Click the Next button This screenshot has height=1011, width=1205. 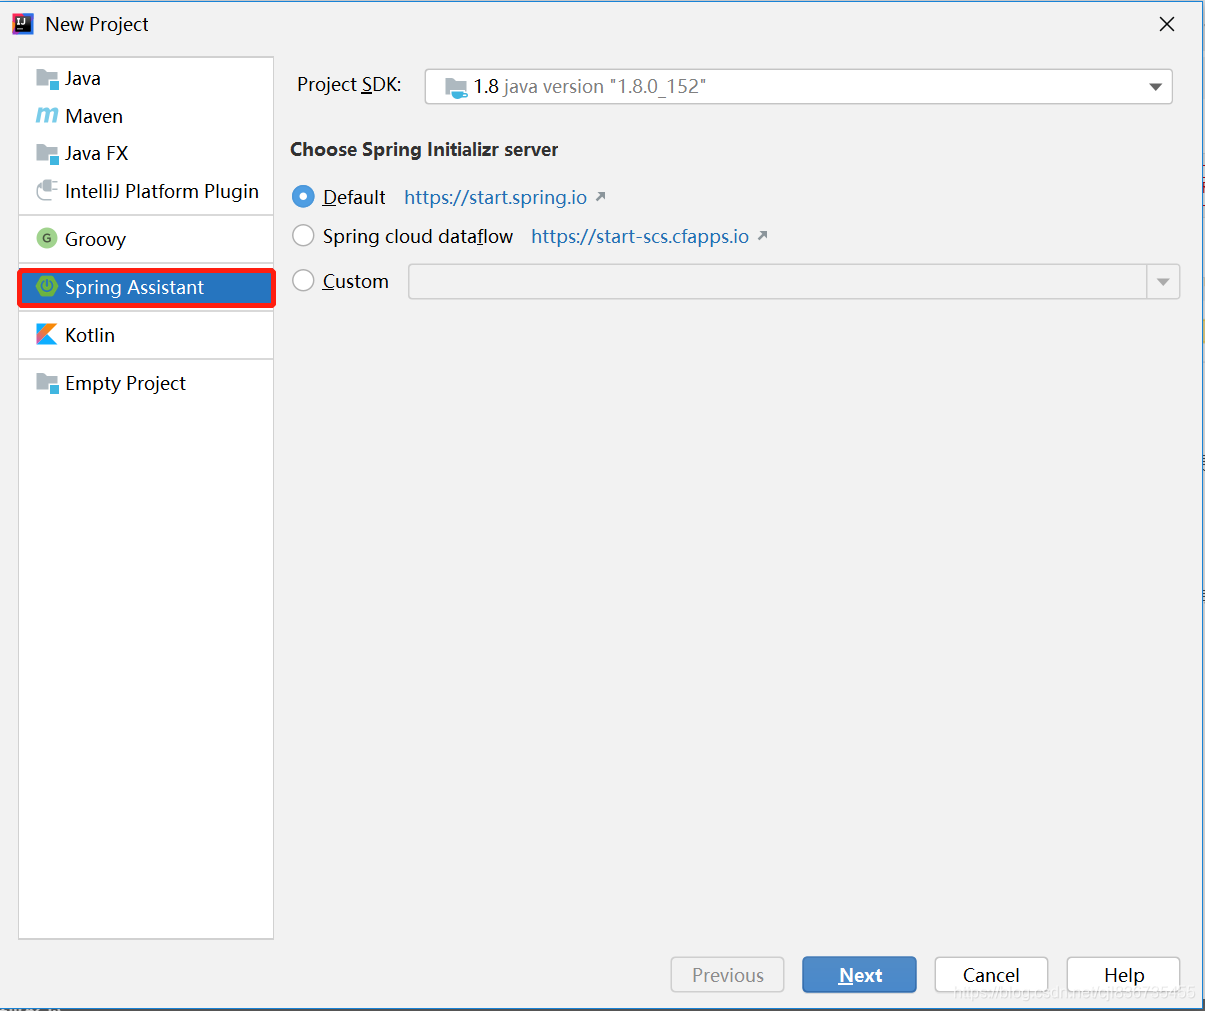(x=859, y=975)
